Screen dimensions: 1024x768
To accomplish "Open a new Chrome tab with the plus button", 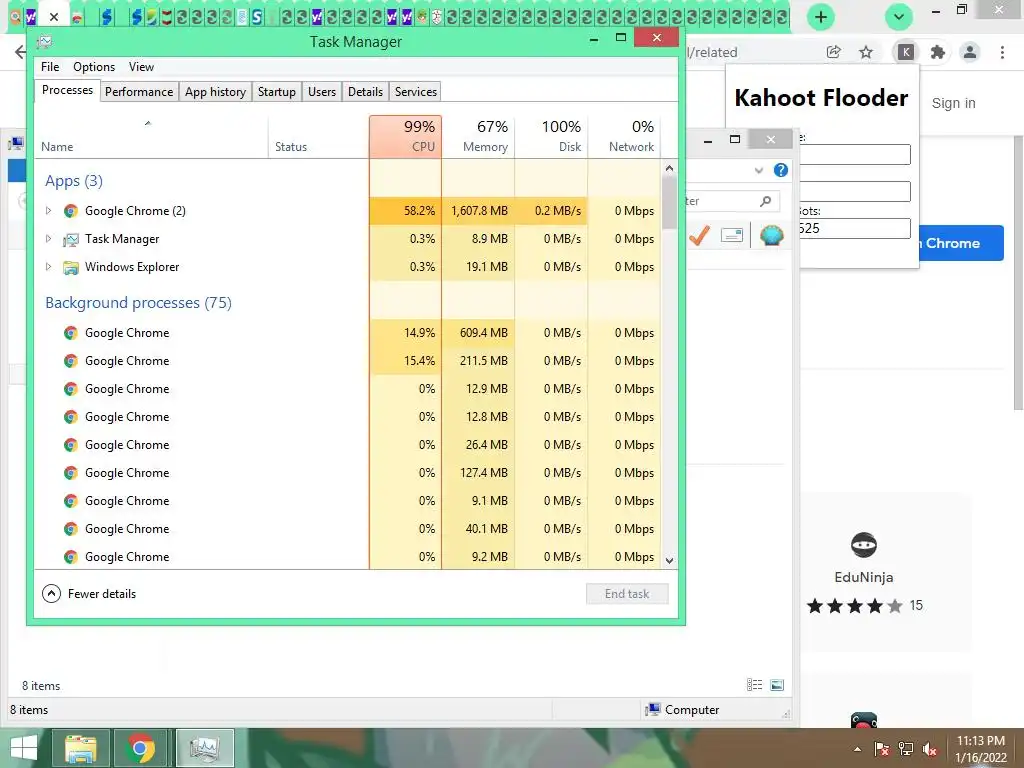I will (x=821, y=17).
